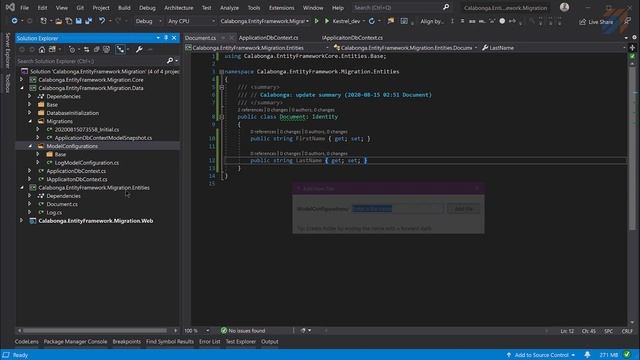The width and height of the screenshot is (640, 360).
Task: Expand the Calabonga.EntityFramework.Migration.Core project node
Action: [22, 80]
